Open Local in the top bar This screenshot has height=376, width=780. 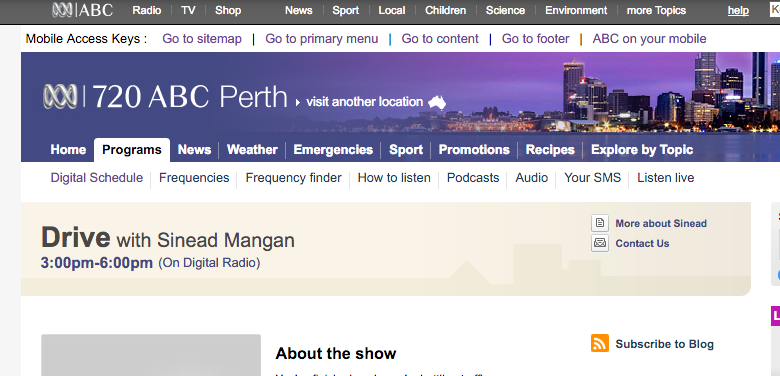point(391,10)
